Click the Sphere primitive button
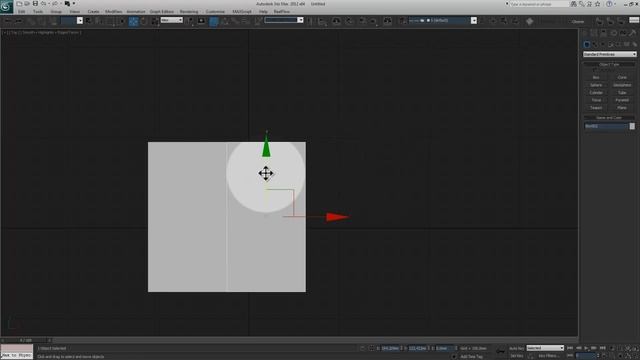This screenshot has height=360, width=640. 596,85
